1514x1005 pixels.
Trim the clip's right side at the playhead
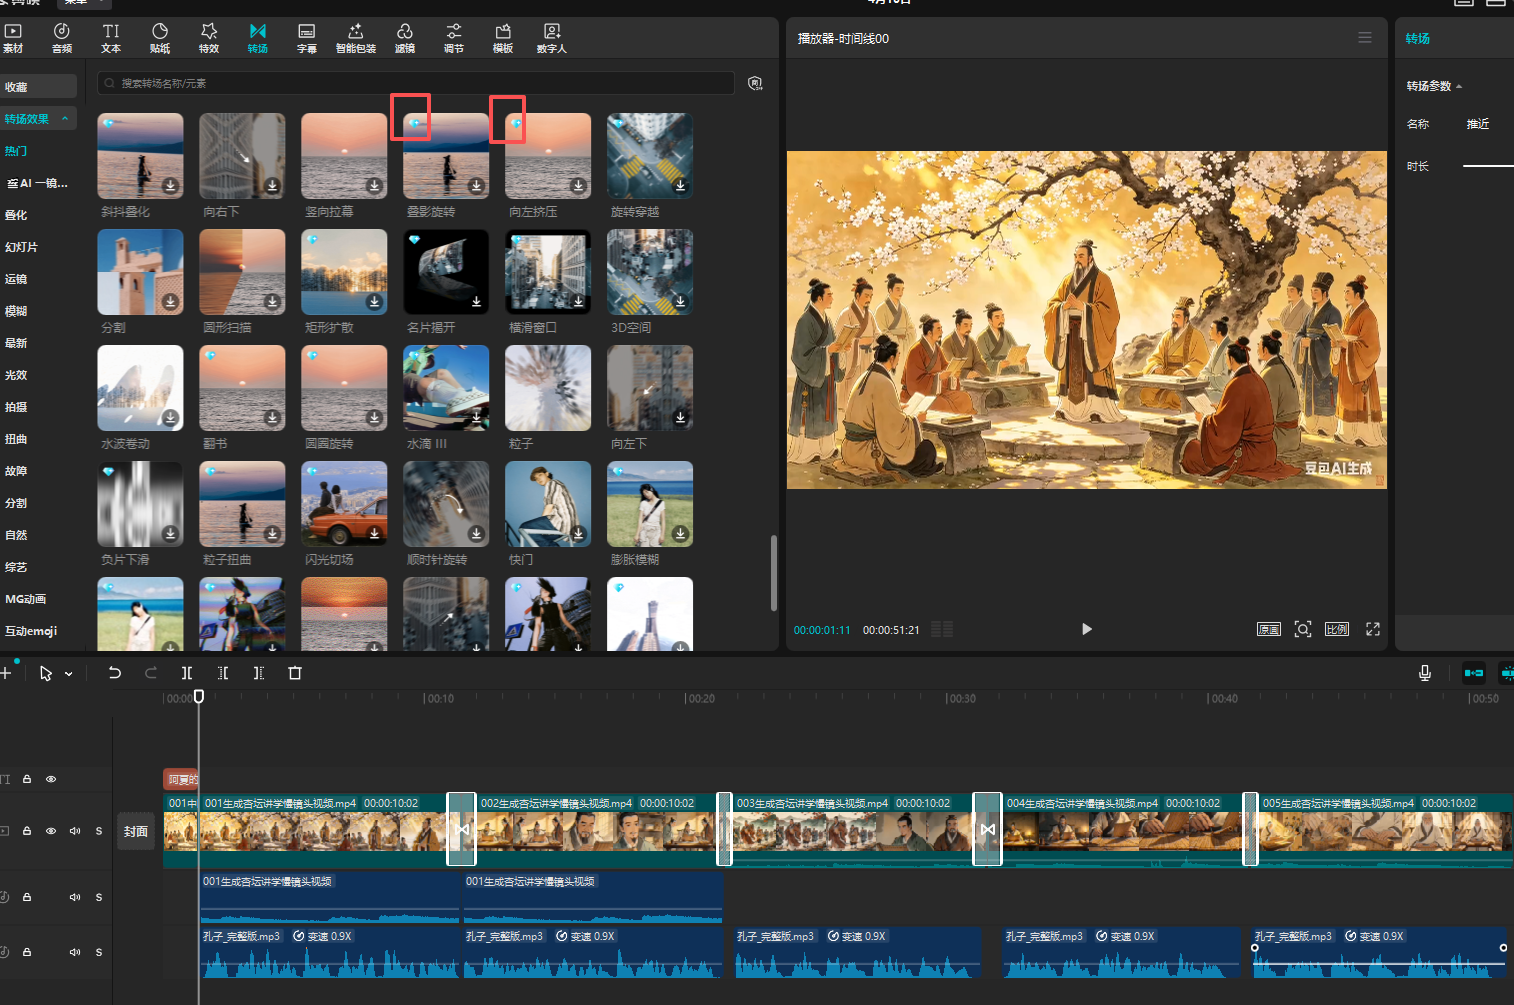[259, 673]
